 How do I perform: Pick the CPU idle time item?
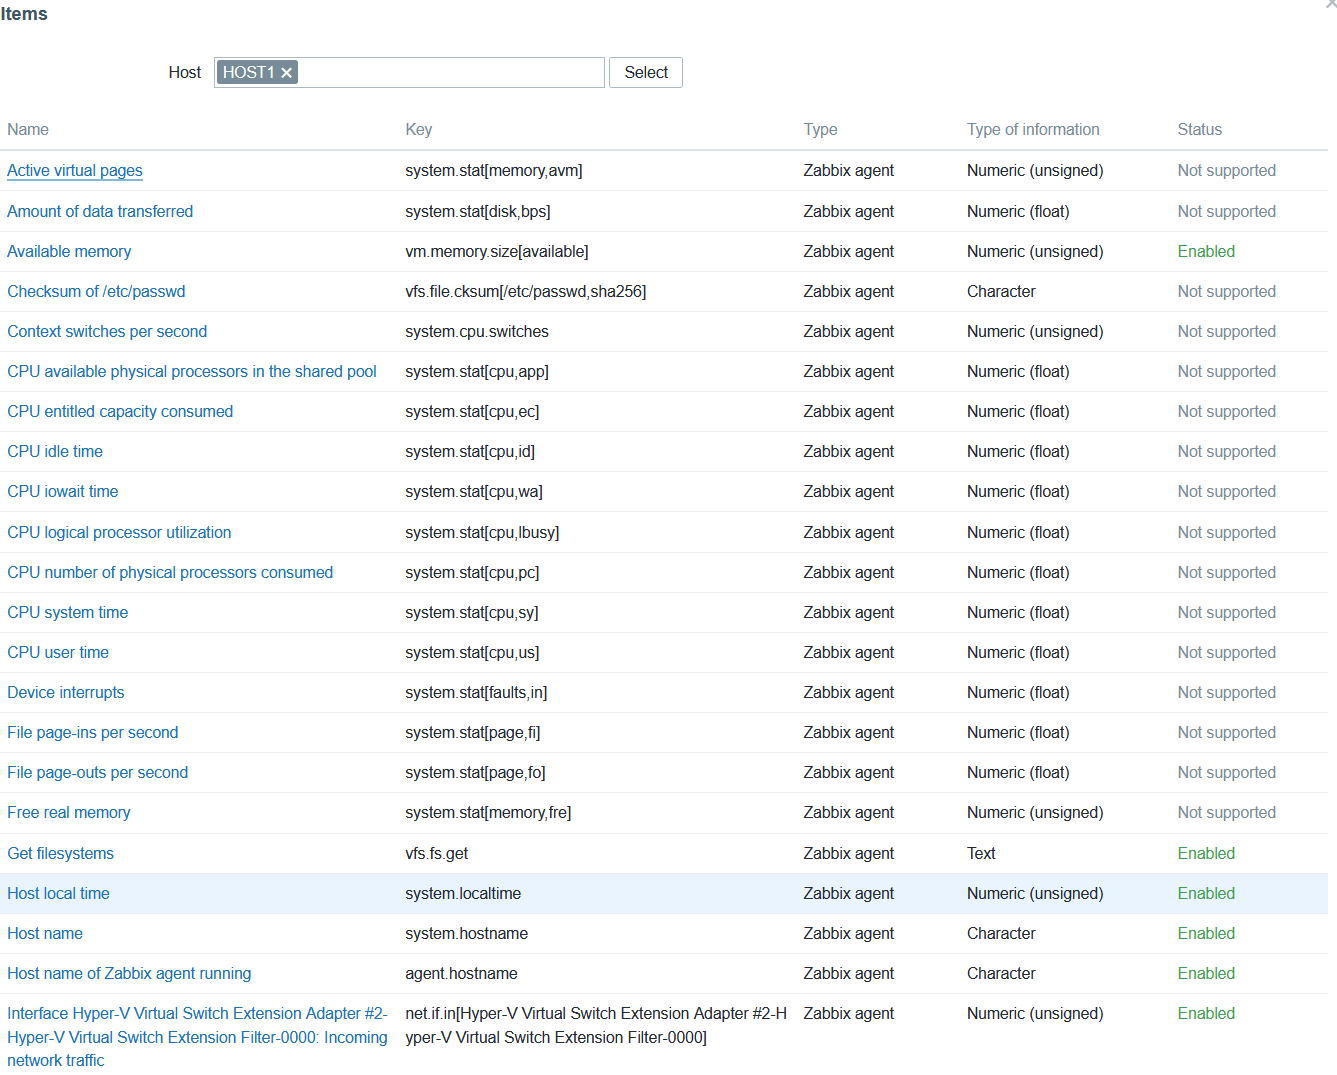[55, 452]
